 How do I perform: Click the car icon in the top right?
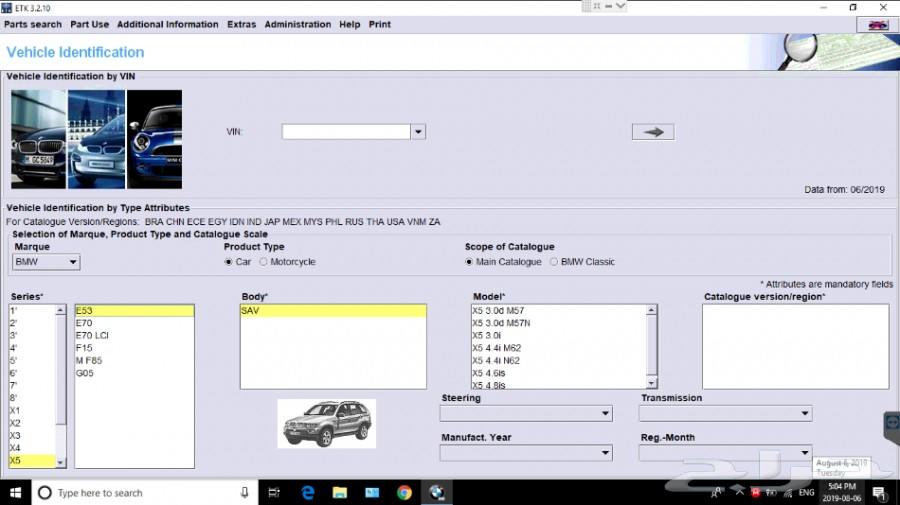[876, 25]
